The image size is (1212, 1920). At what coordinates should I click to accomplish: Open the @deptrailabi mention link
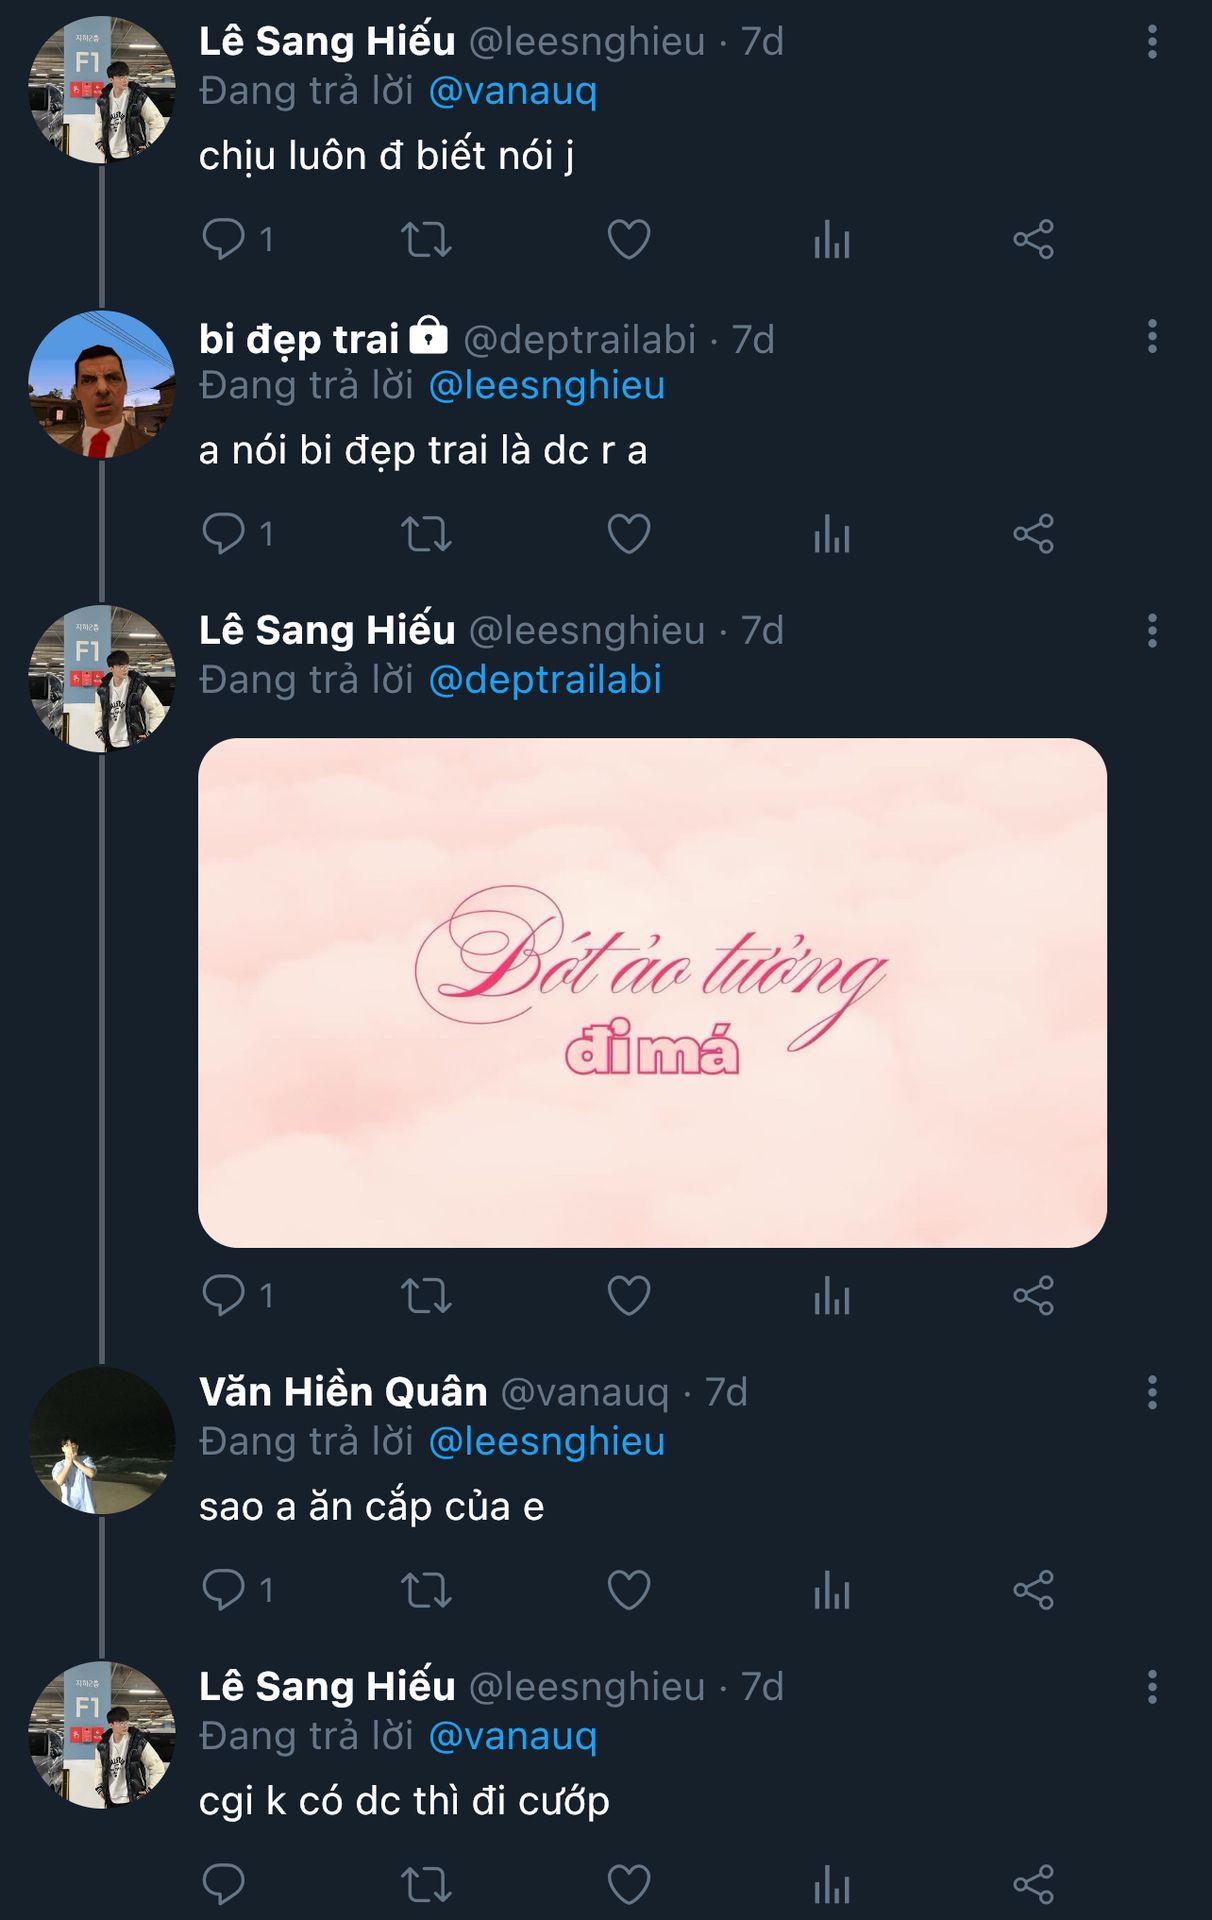[x=545, y=680]
